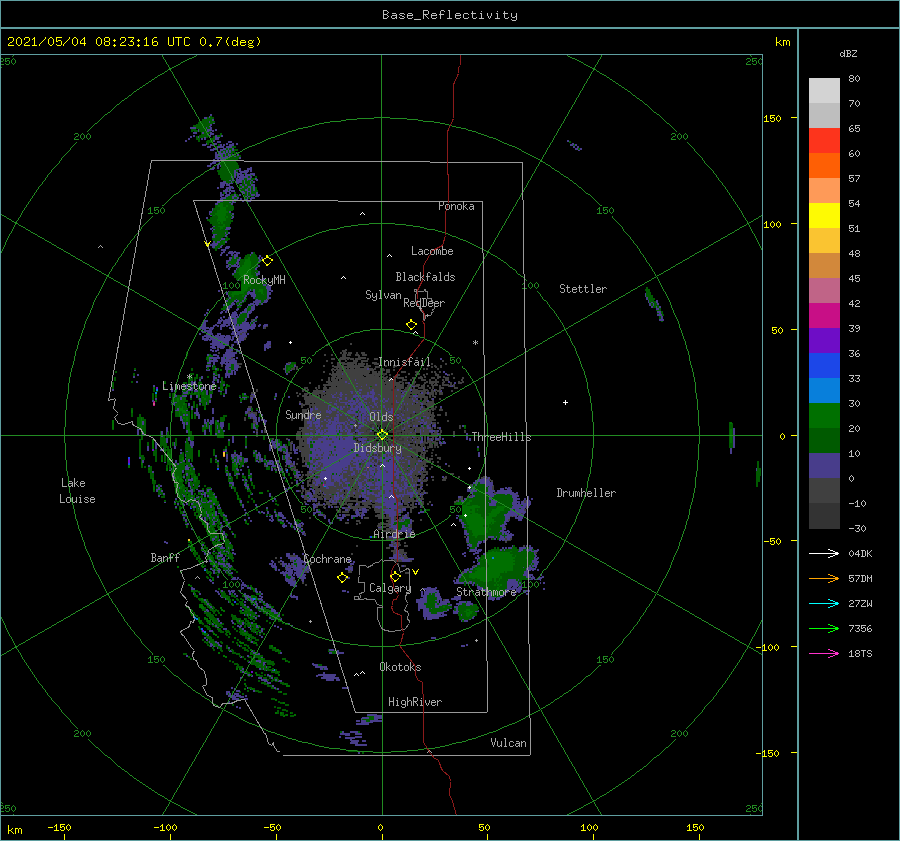Click the Limestone label

point(189,386)
